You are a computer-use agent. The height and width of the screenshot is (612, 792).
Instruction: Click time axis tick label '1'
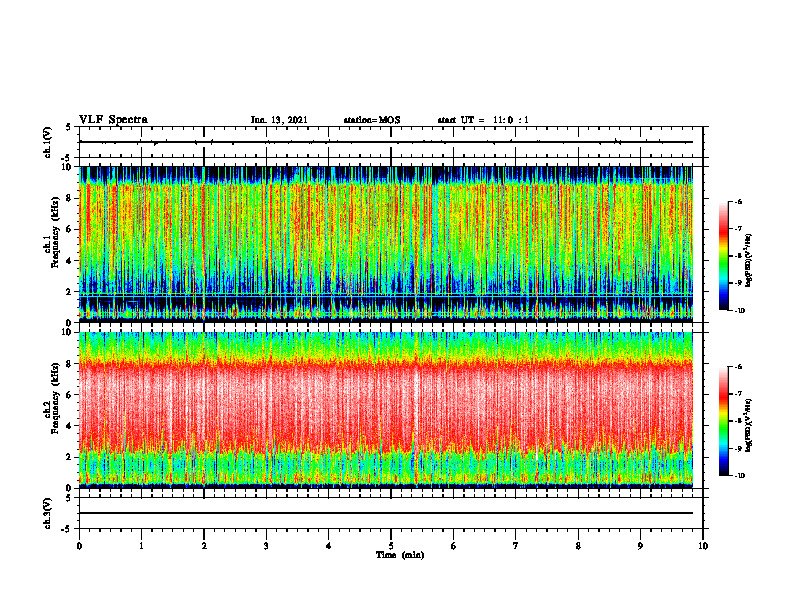coord(141,546)
